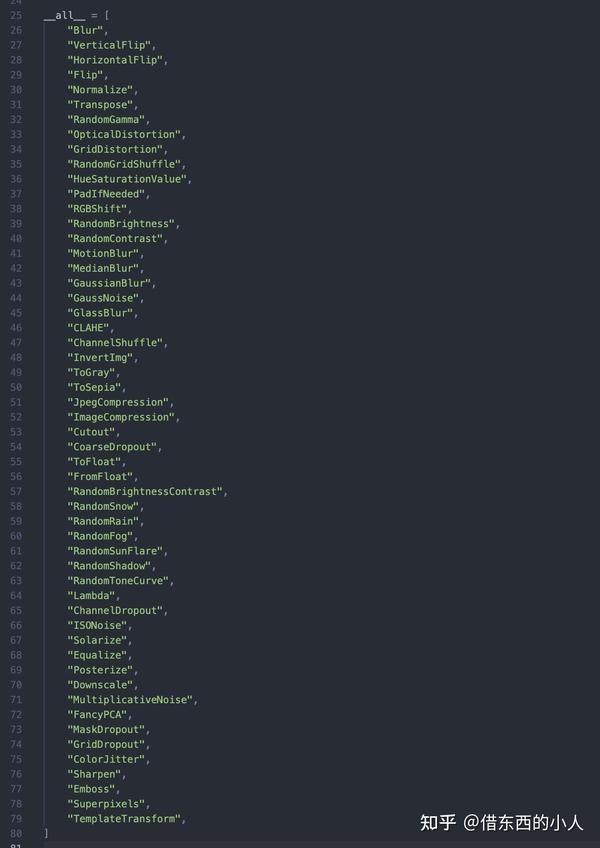This screenshot has height=848, width=600.
Task: Click line number 57 in the gutter
Action: coord(16,492)
